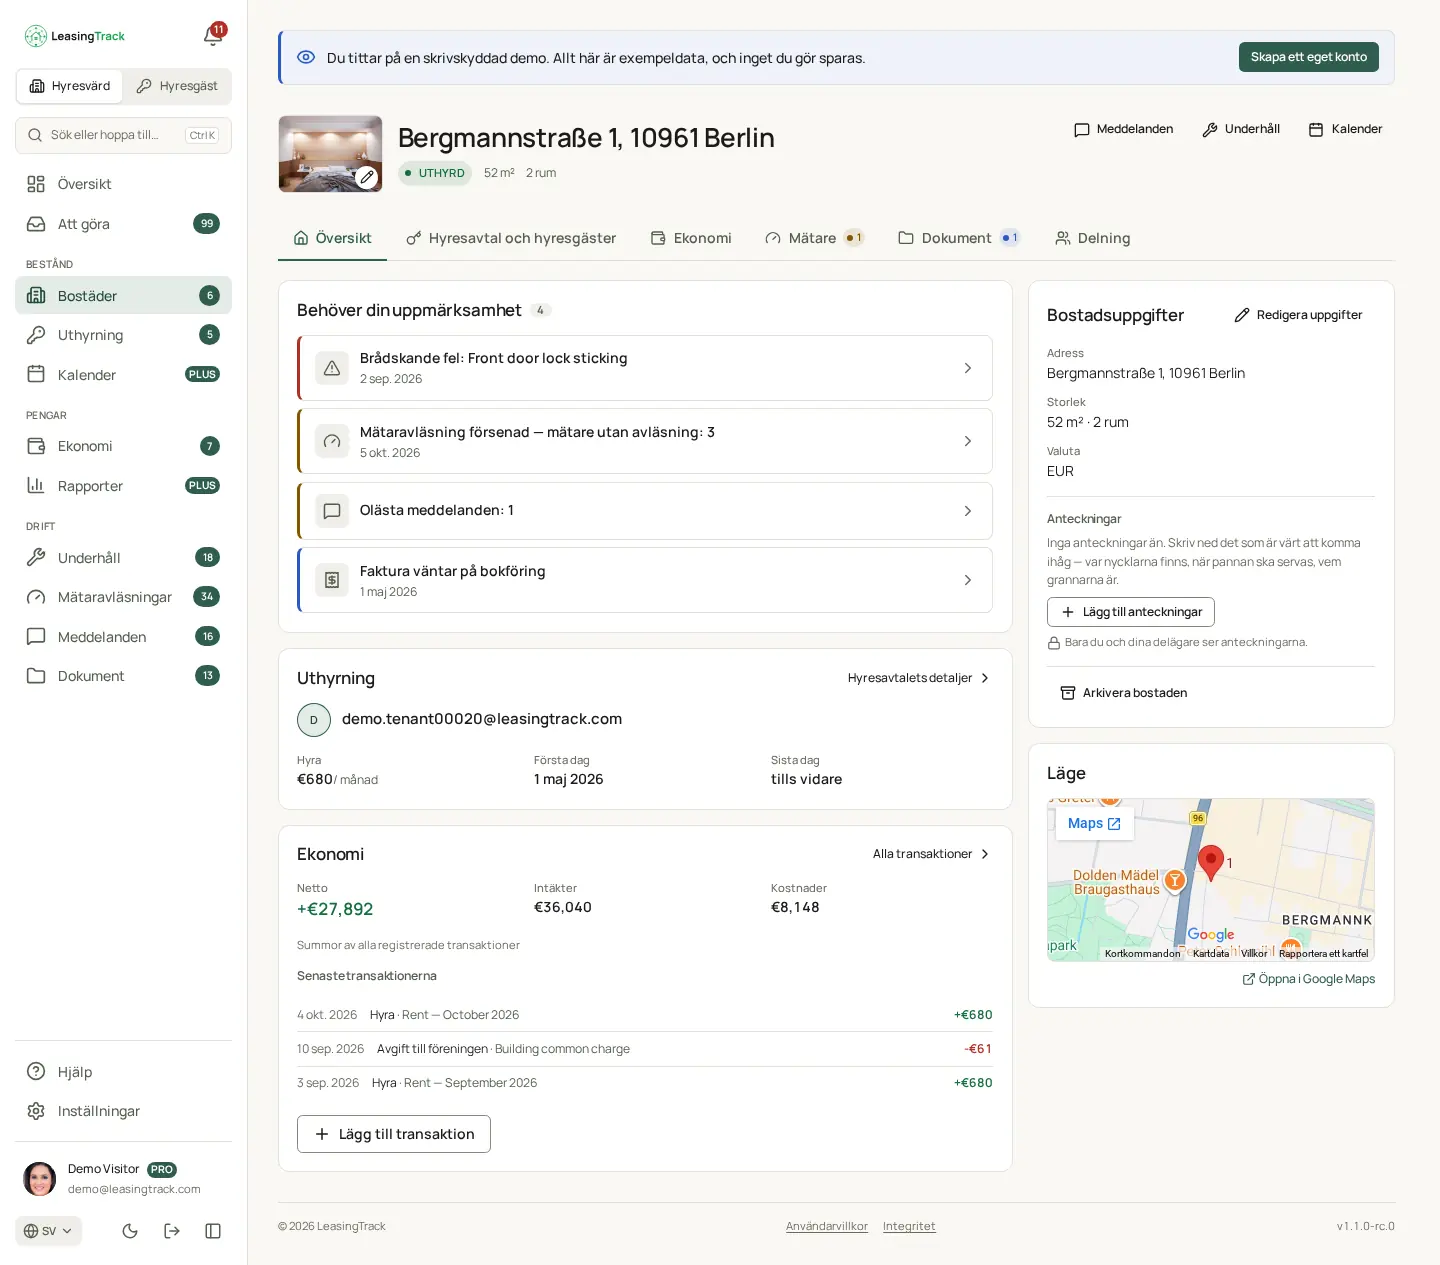Open Att göra in sidebar
Viewport: 1440px width, 1265px height.
click(123, 224)
